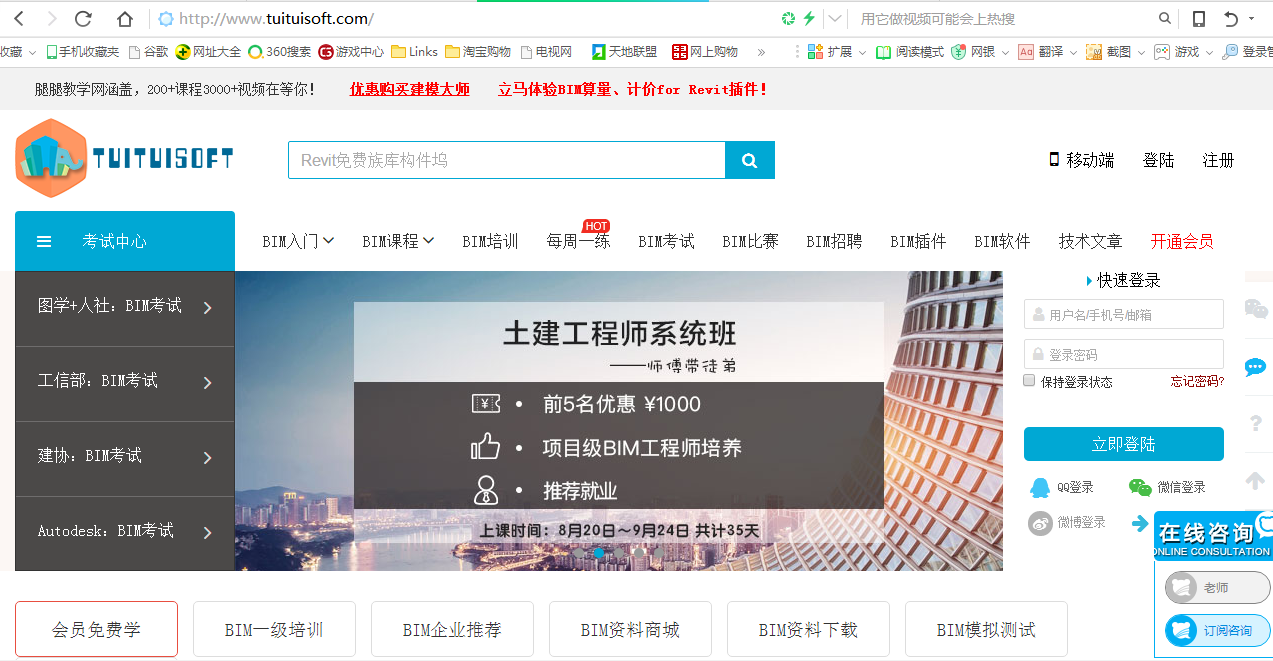This screenshot has width=1273, height=661.
Task: Expand the Autodesk:BIM考试 category
Action: coord(125,532)
